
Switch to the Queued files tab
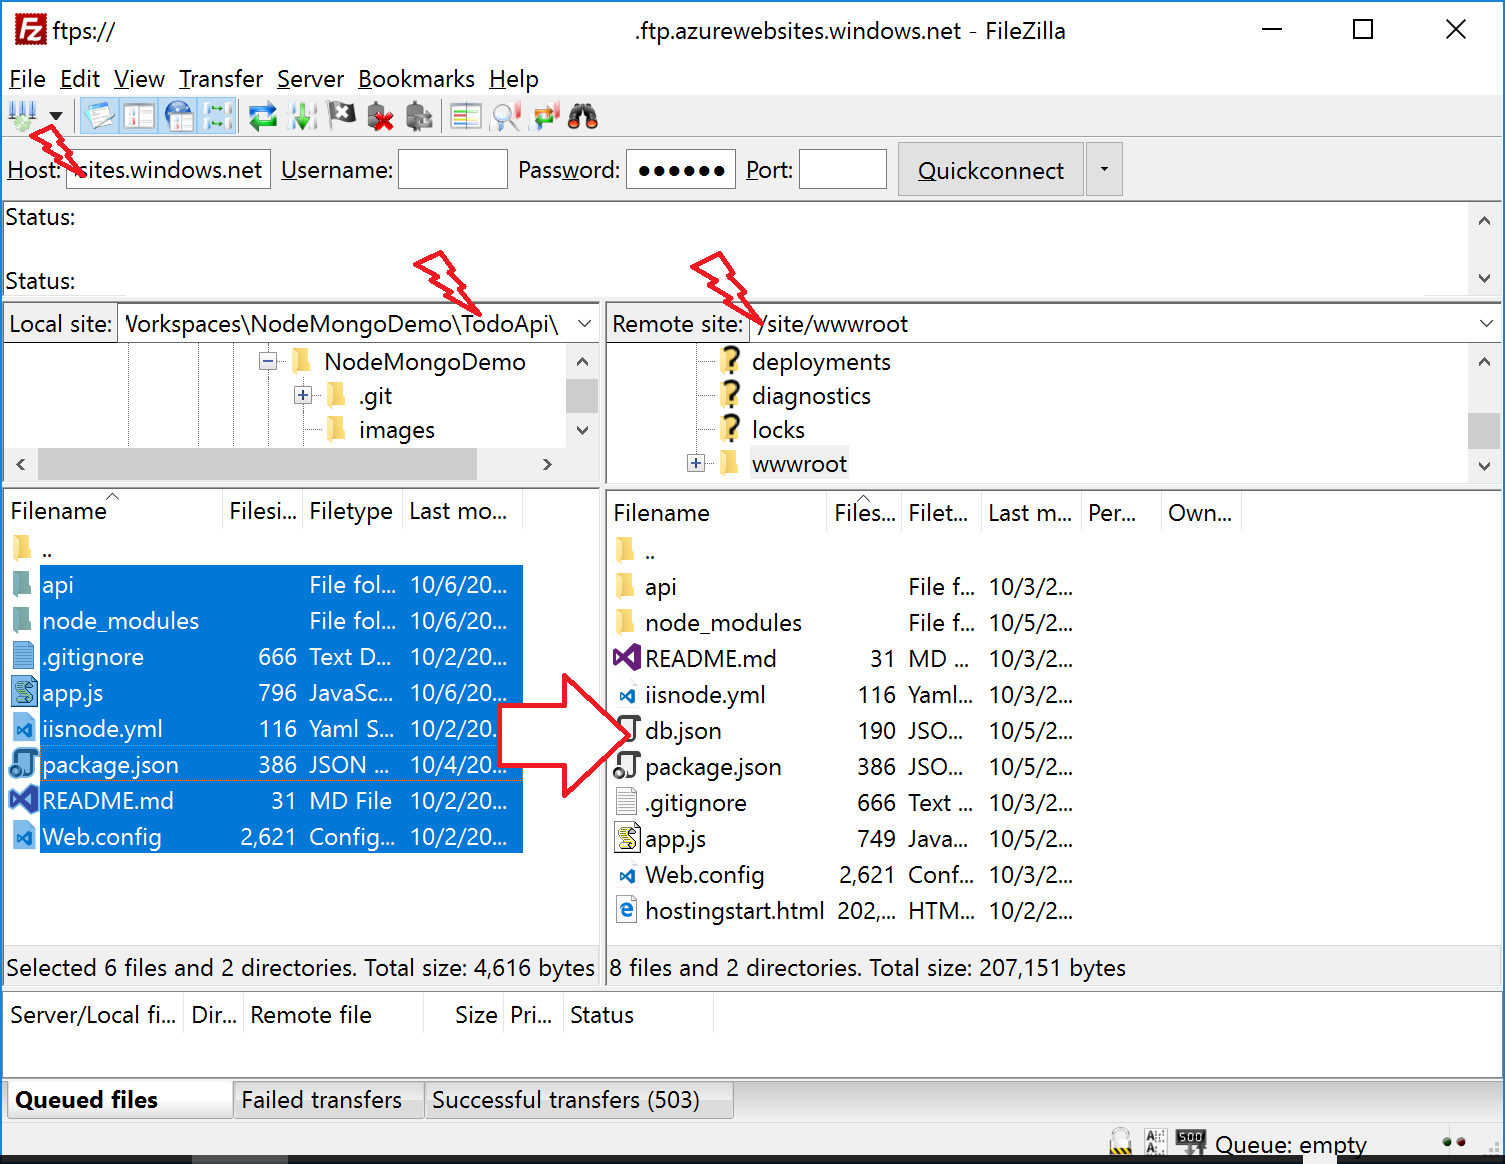(118, 1100)
